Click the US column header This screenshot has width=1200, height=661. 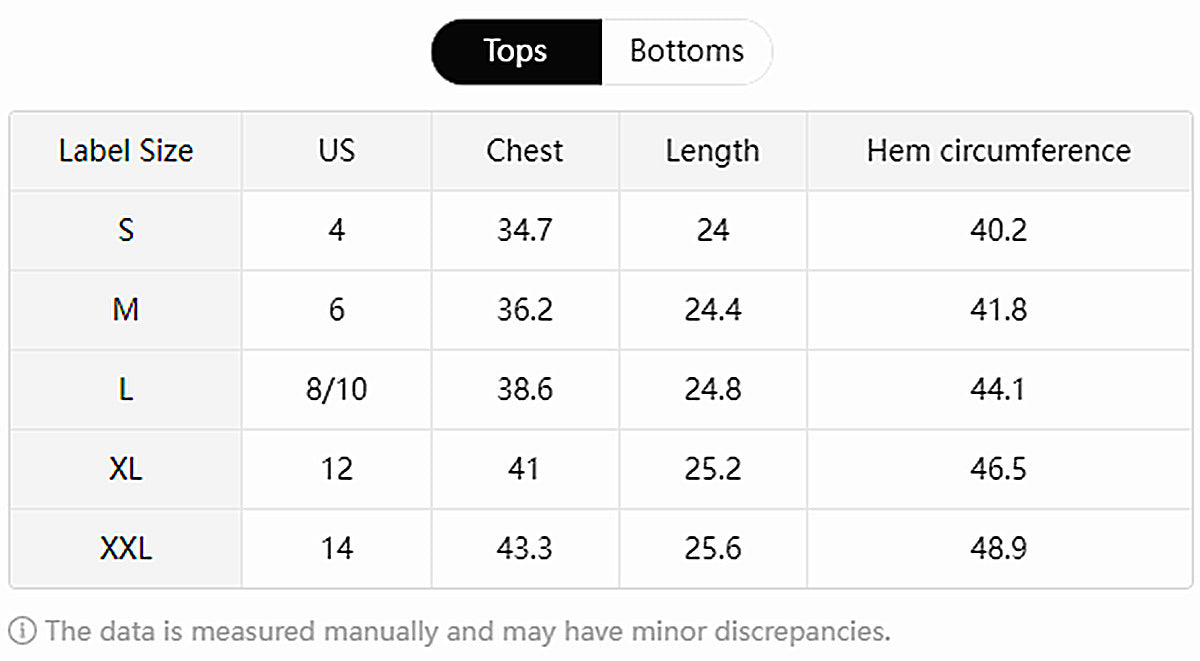pos(336,151)
